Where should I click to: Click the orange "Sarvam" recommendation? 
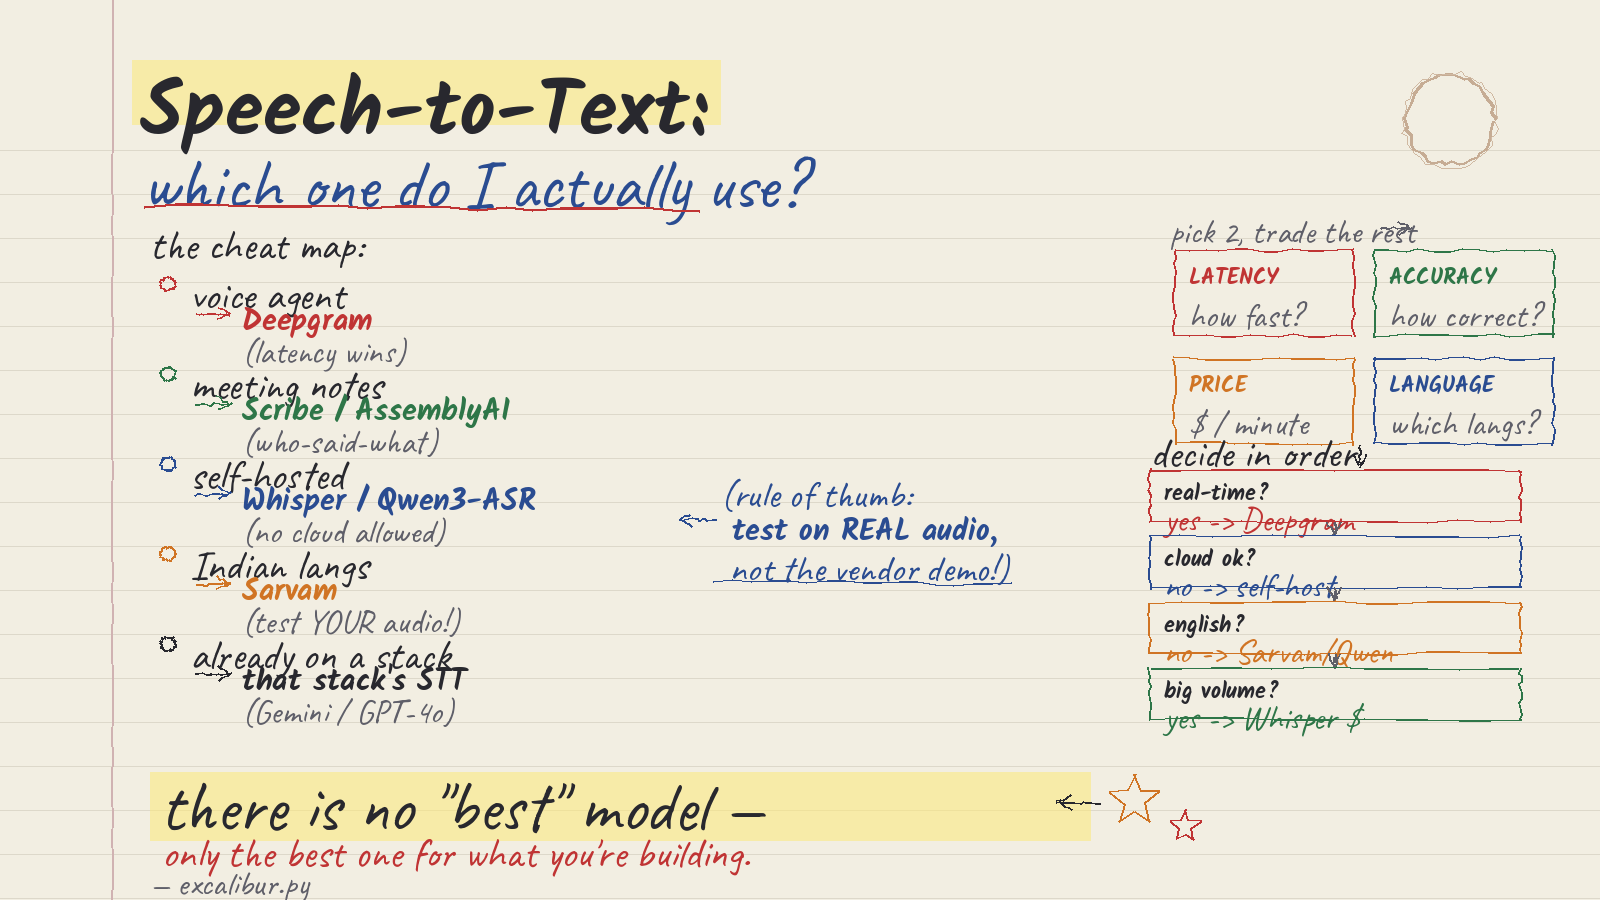click(x=290, y=590)
